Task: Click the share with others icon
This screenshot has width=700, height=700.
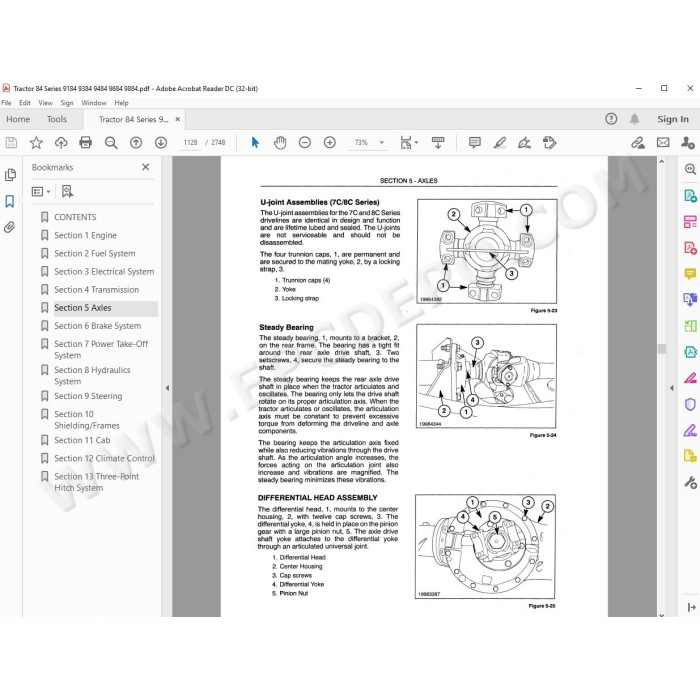Action: [x=688, y=143]
